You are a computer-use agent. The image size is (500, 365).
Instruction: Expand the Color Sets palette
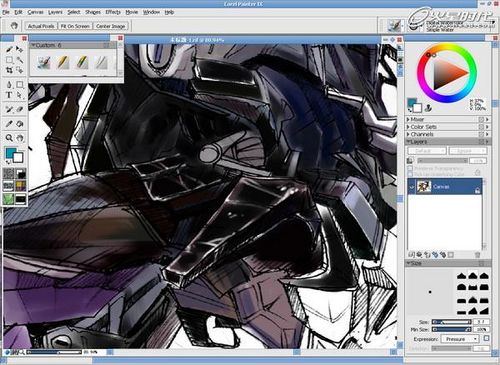point(408,127)
